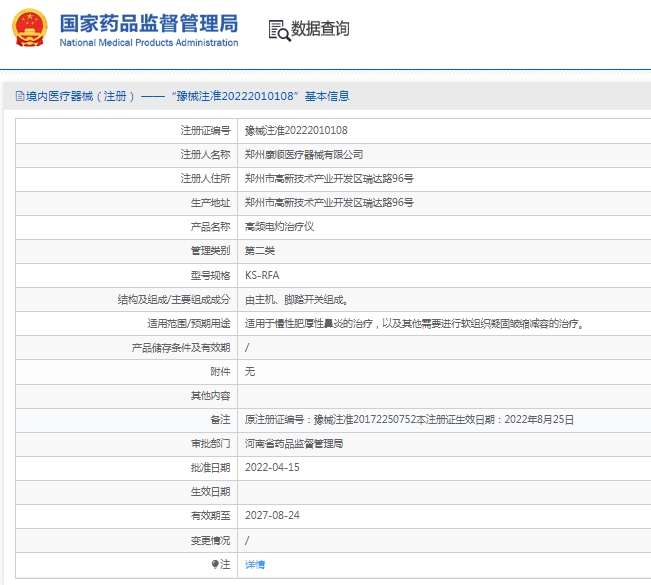Click the 适用于慢性肥厚性鼻炎 usage text
651x585 pixels.
[414, 323]
